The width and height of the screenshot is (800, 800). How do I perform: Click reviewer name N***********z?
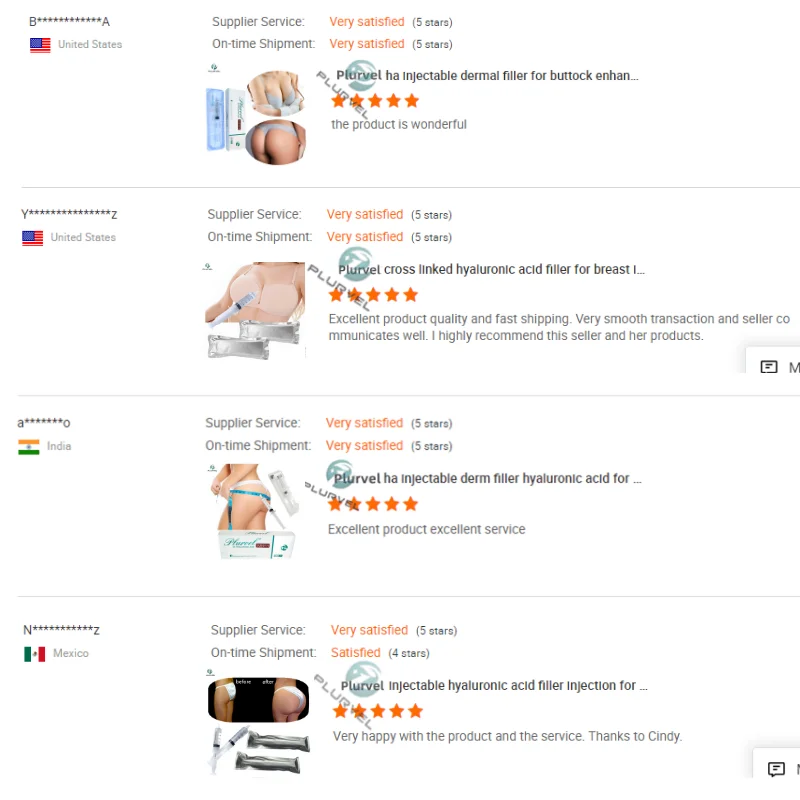61,630
